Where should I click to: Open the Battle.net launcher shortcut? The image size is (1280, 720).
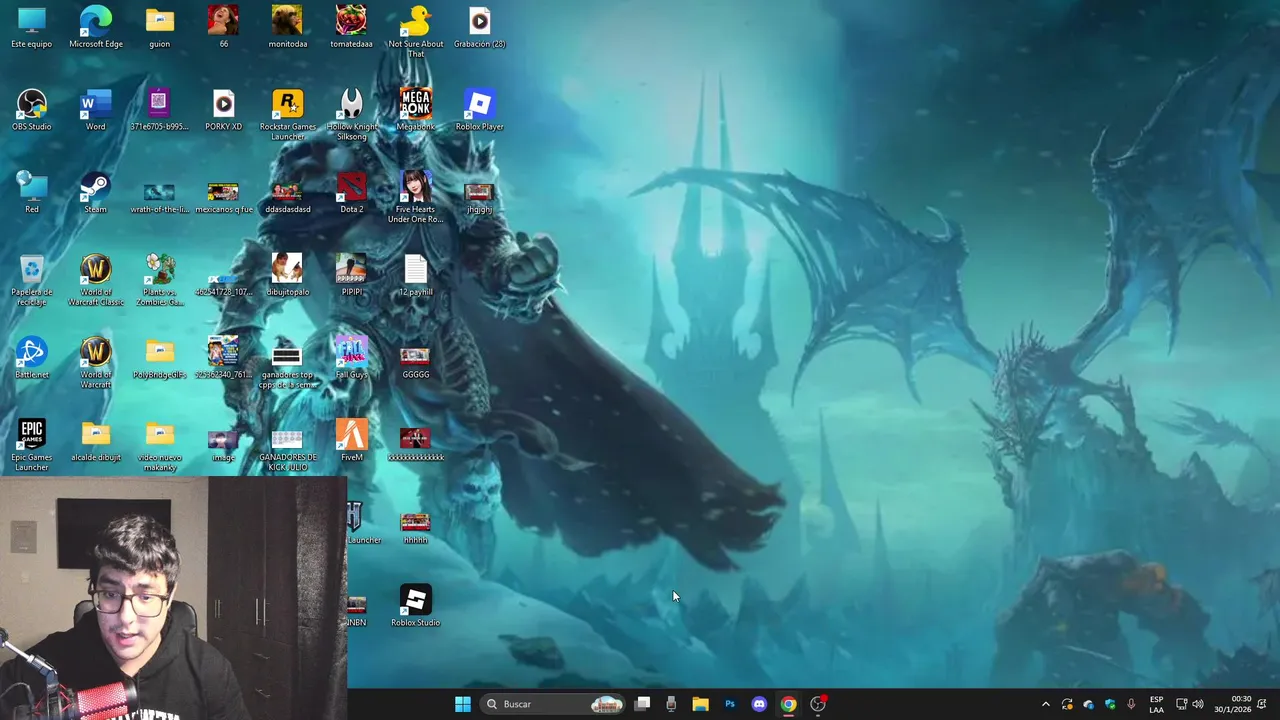click(x=32, y=358)
